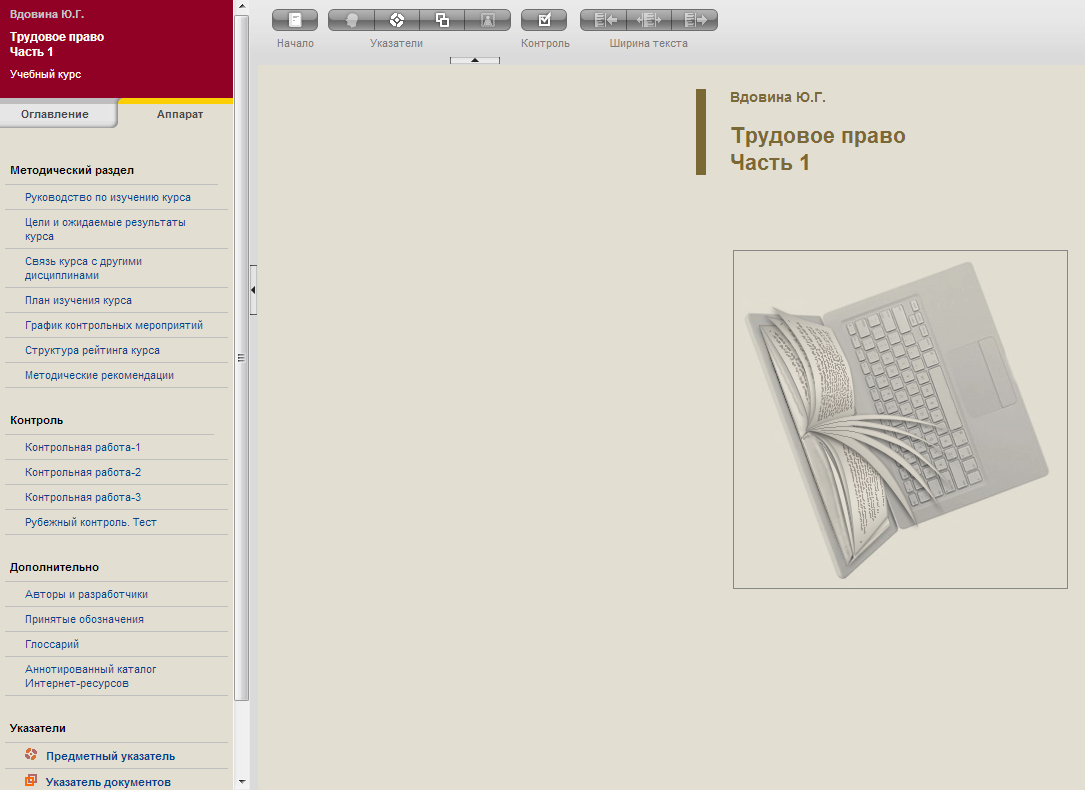1085x790 pixels.
Task: Click the Предметный указатель orange icon
Action: (31, 755)
